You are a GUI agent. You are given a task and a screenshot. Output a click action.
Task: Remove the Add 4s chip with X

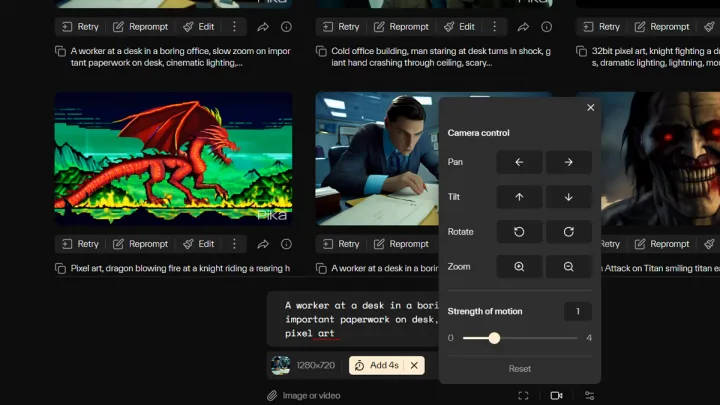[x=414, y=365]
